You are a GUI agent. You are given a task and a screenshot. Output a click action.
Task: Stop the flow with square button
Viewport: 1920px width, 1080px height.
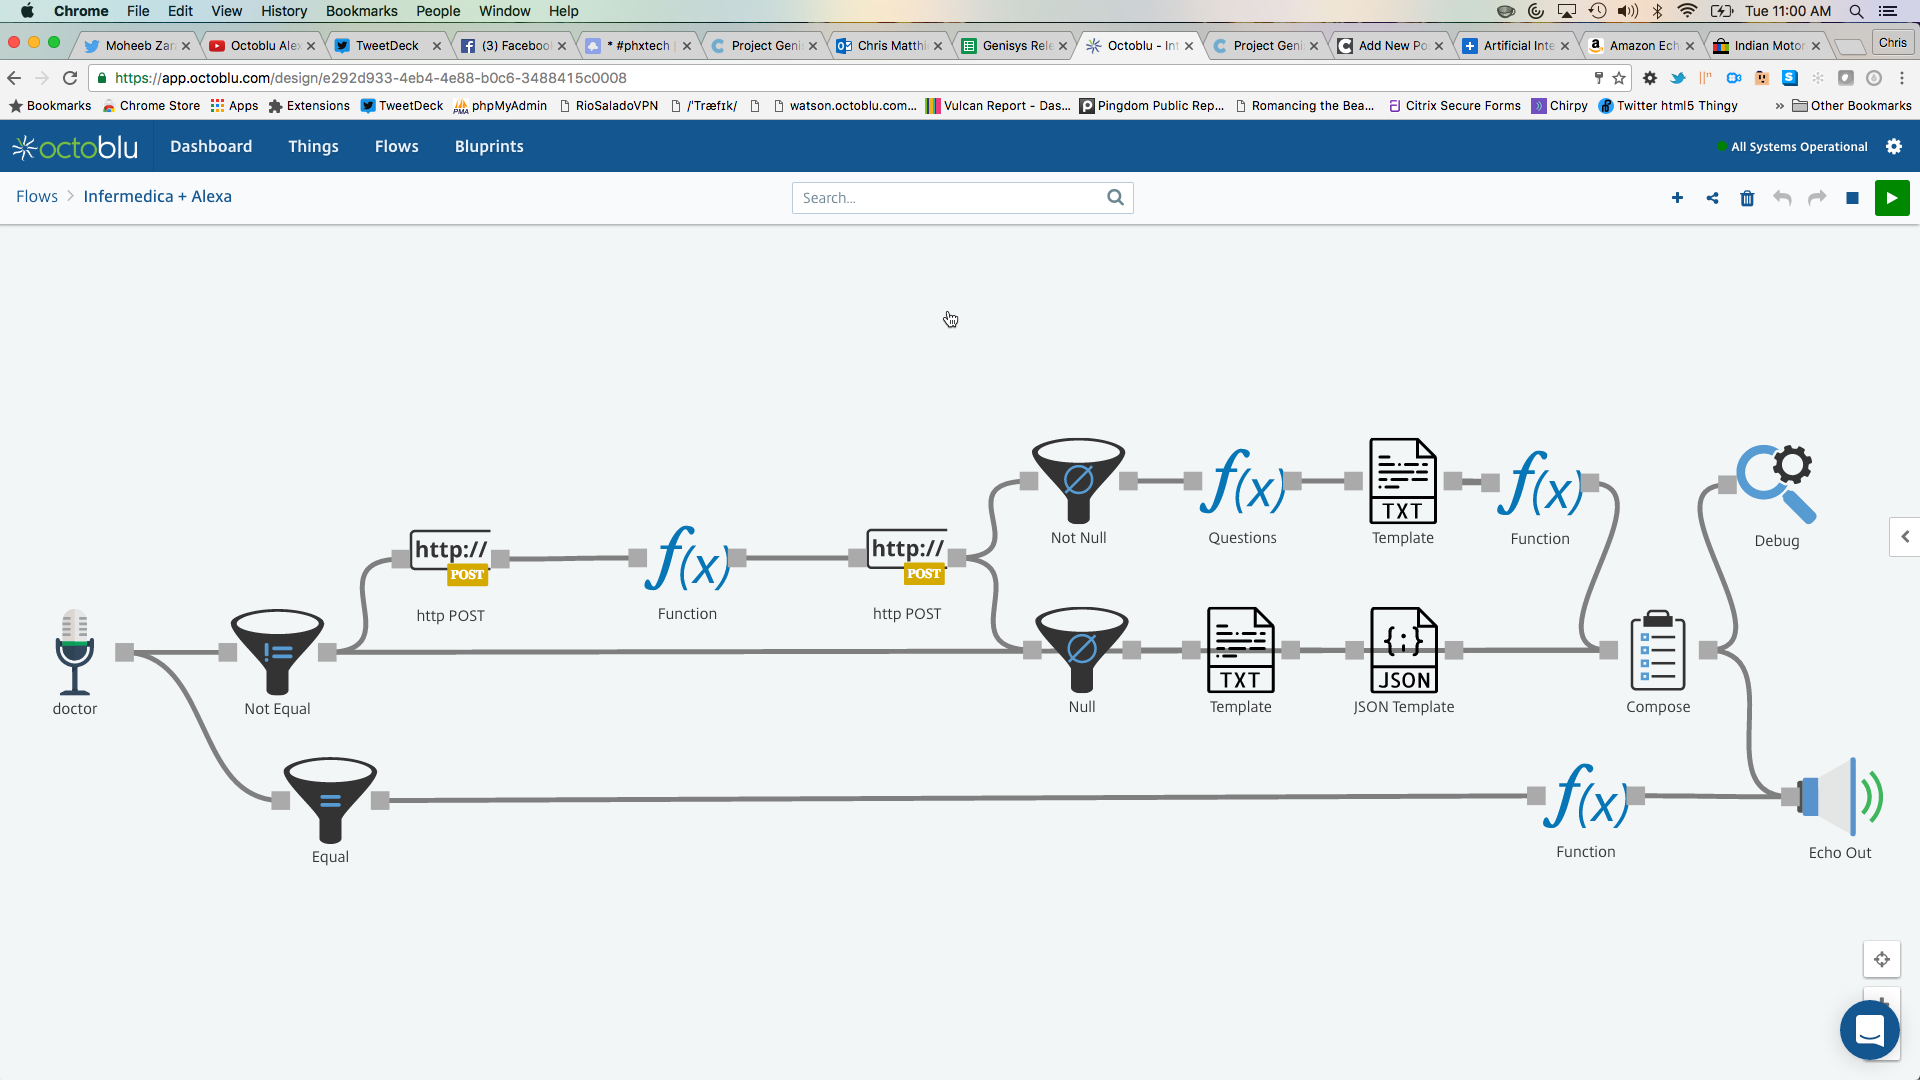click(1852, 198)
